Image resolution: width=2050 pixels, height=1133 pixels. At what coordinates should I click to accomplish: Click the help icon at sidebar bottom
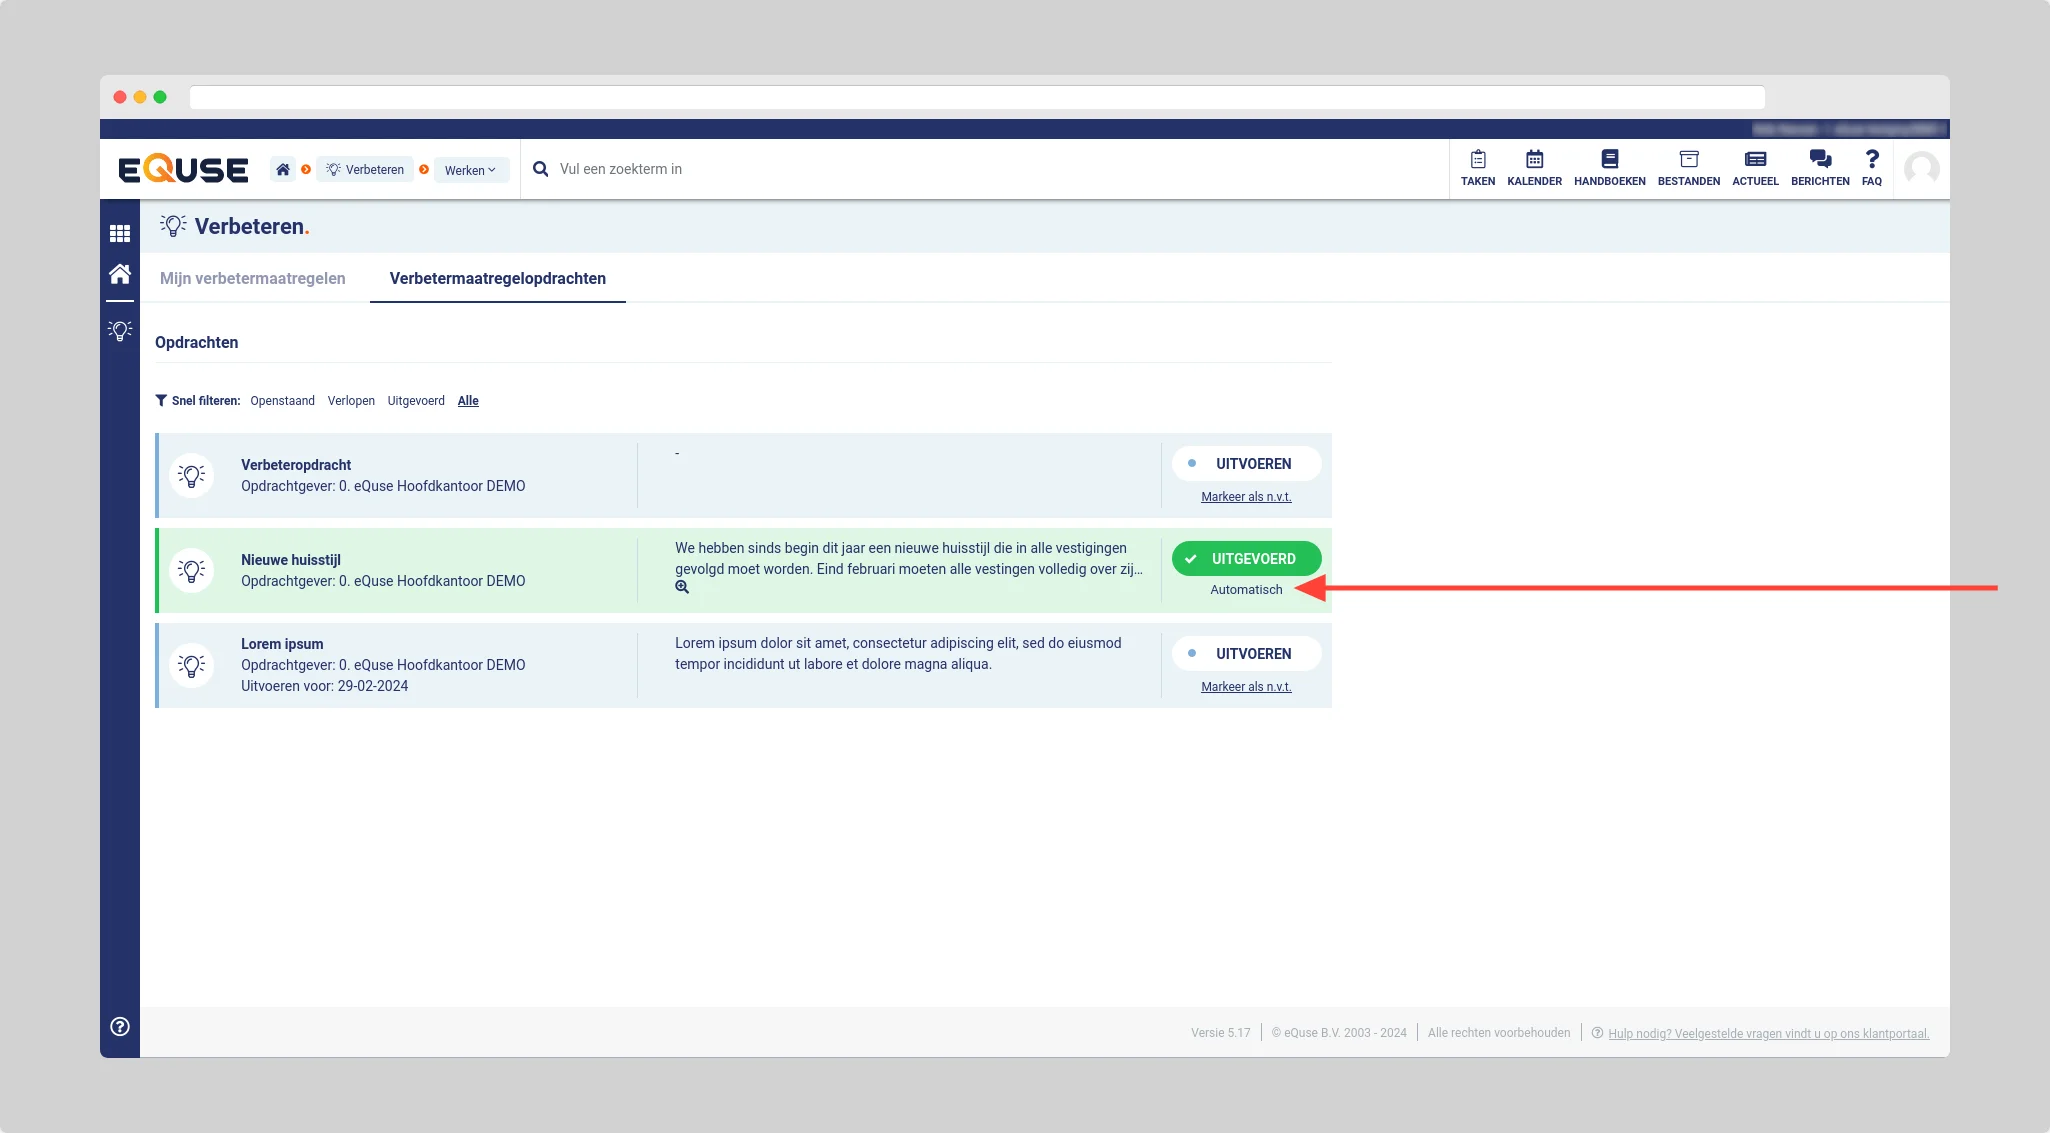120,1026
